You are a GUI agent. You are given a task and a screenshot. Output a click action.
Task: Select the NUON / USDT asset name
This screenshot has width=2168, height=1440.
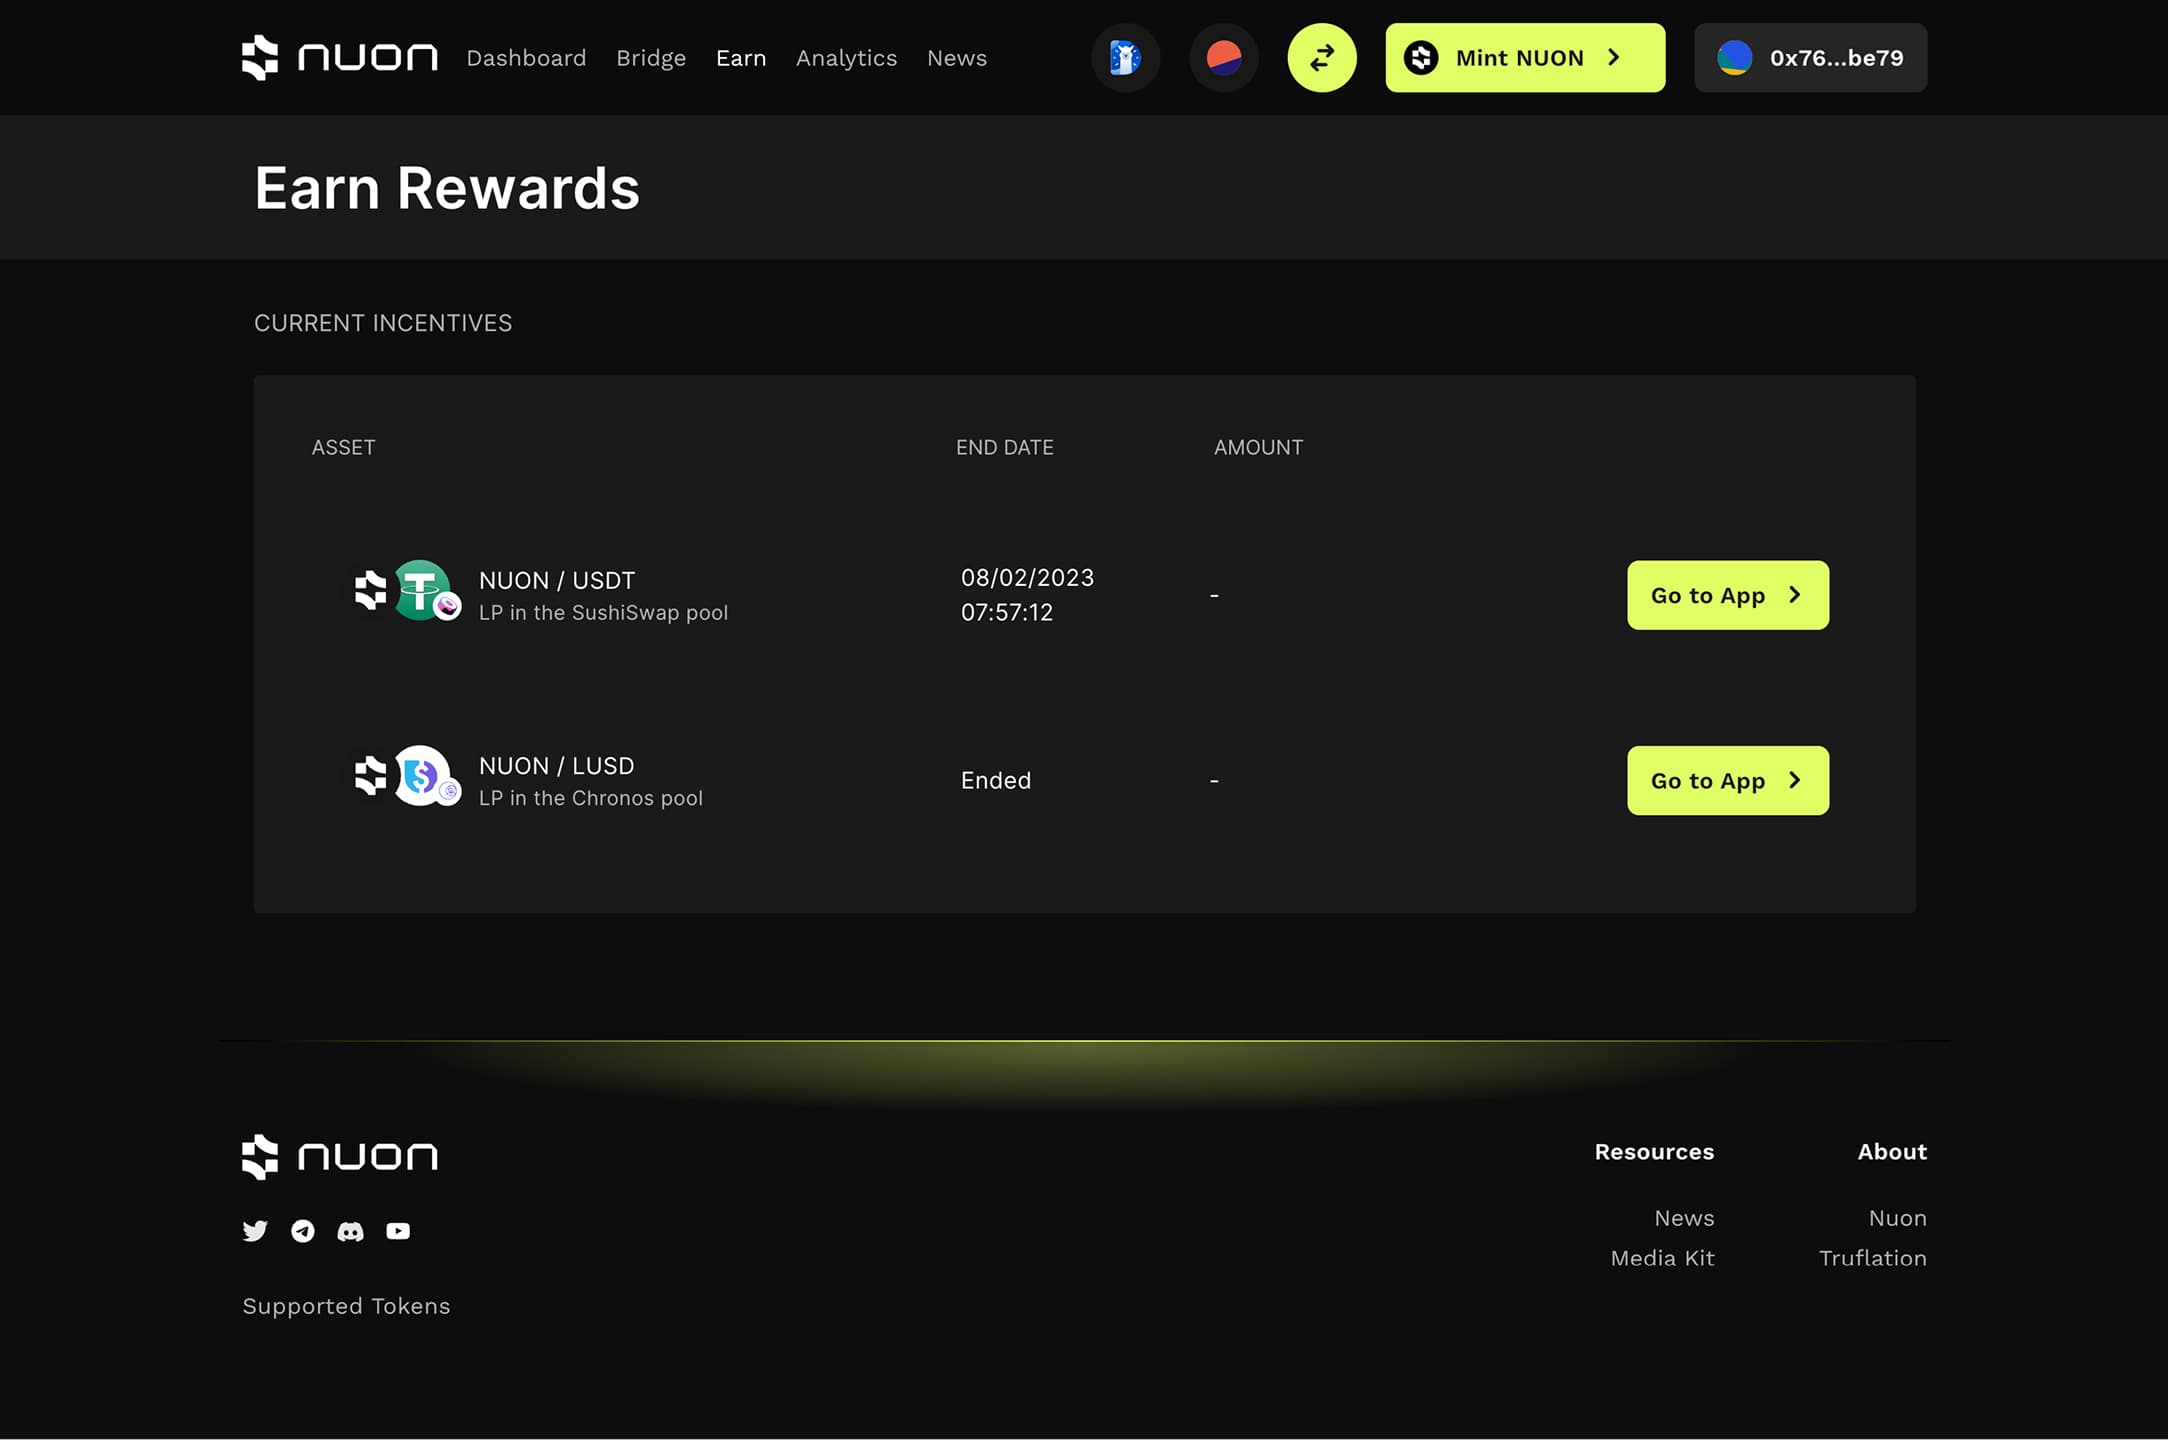pyautogui.click(x=557, y=581)
